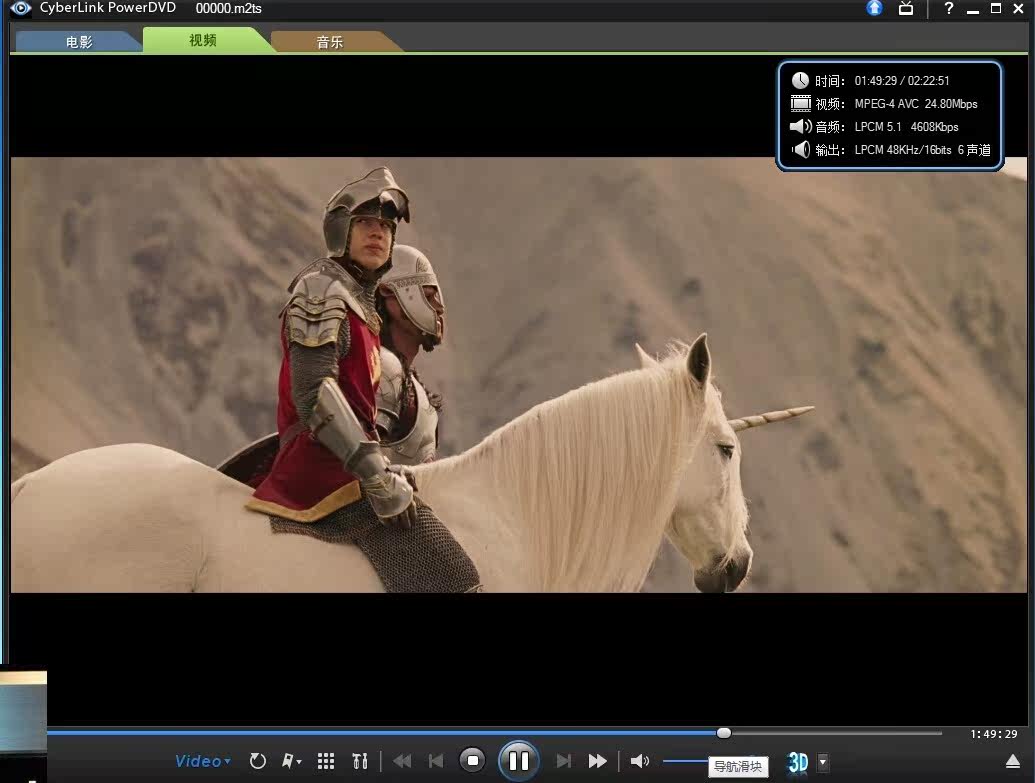Open the 电影 (Movie) tab

78,42
